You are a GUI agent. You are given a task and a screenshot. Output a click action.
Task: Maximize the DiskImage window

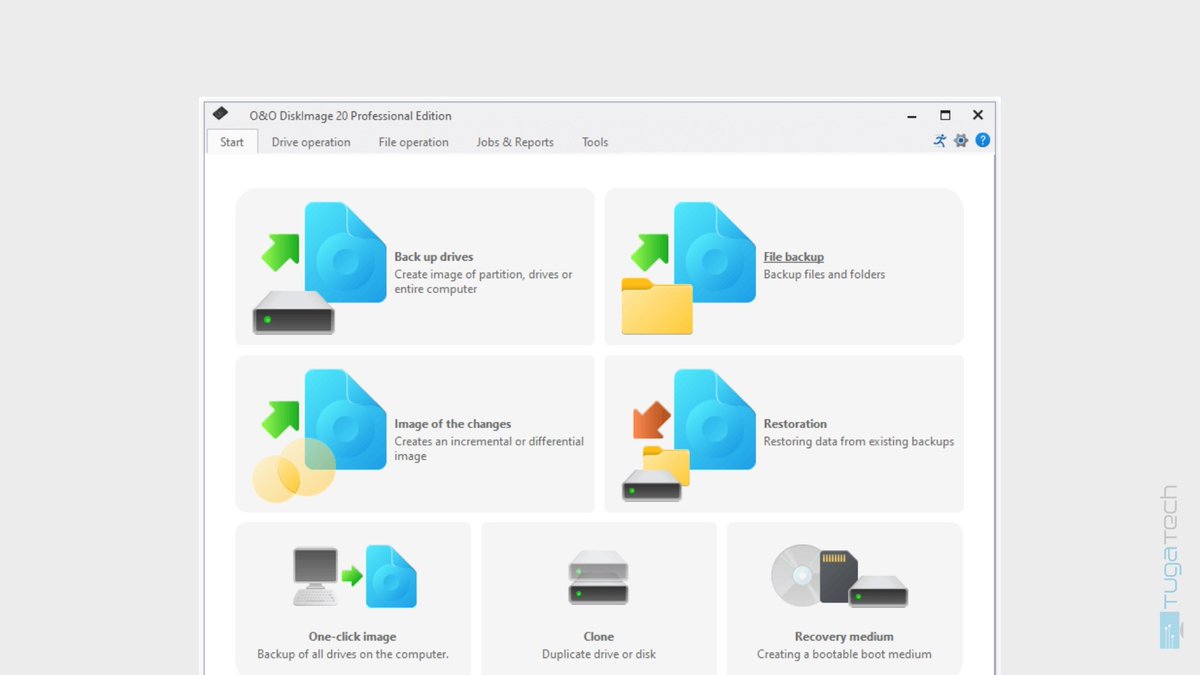click(945, 116)
